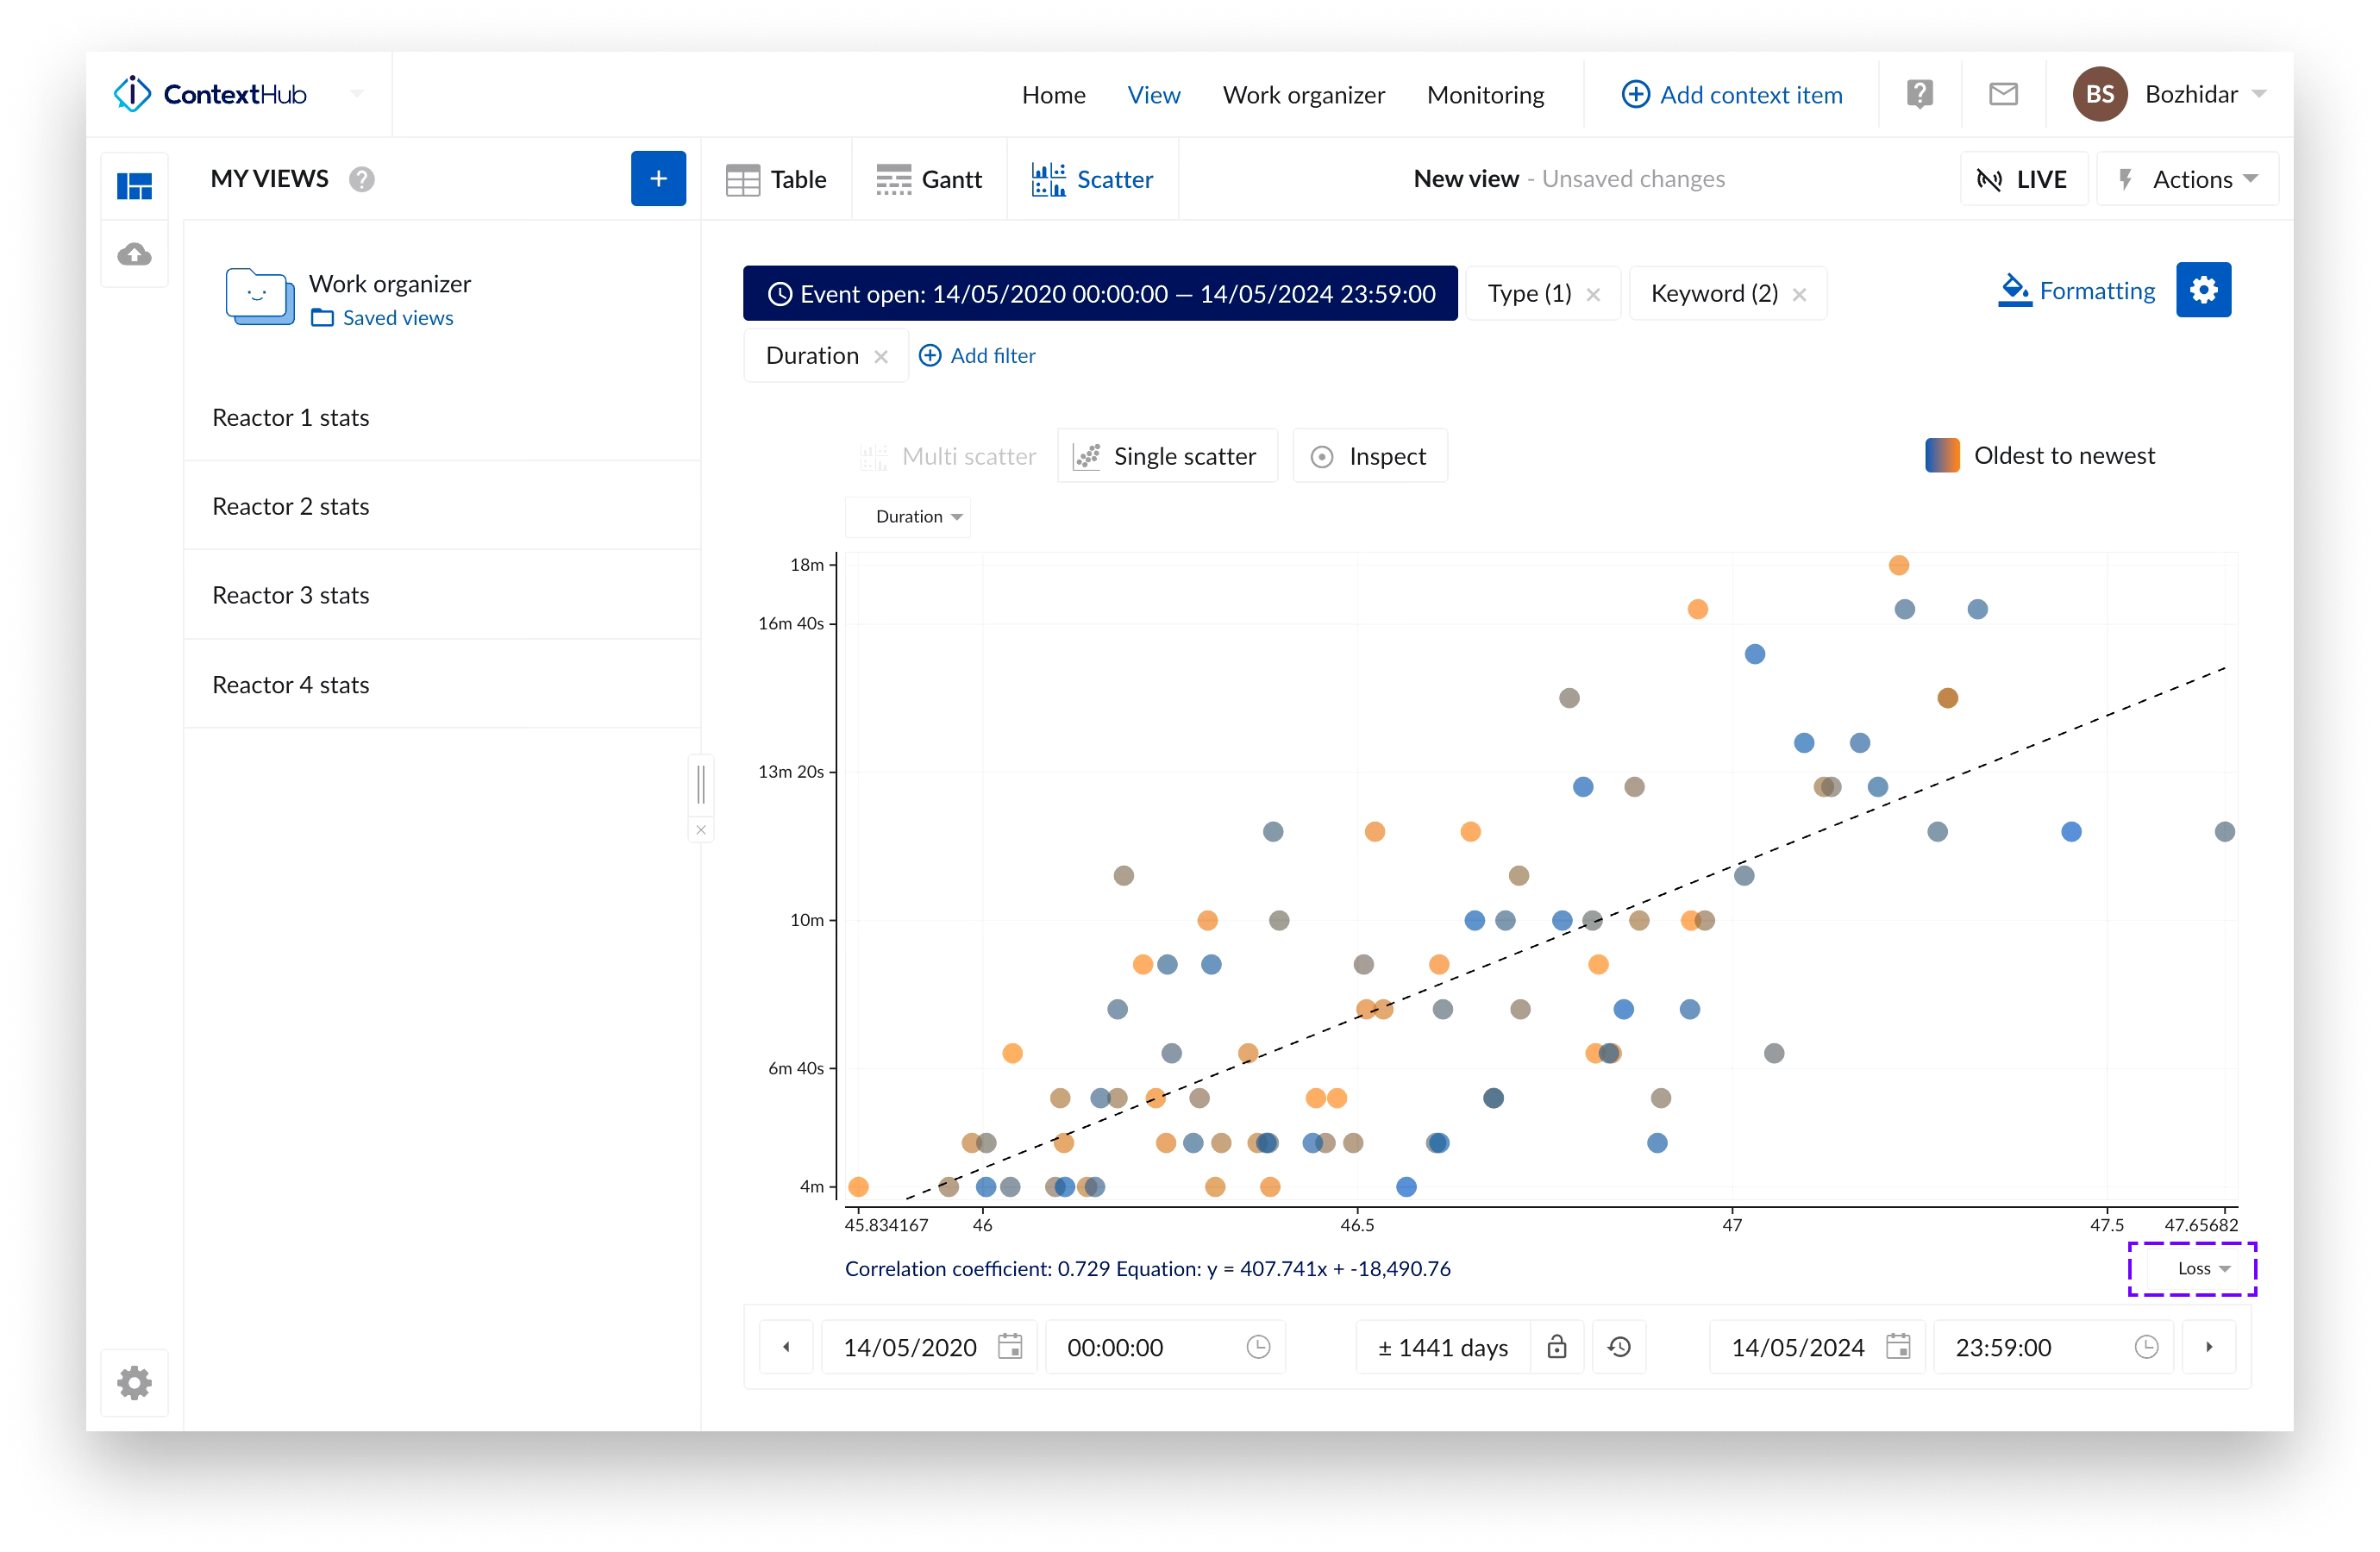Open the Monitoring menu item
The height and width of the screenshot is (1552, 2380).
tap(1485, 94)
